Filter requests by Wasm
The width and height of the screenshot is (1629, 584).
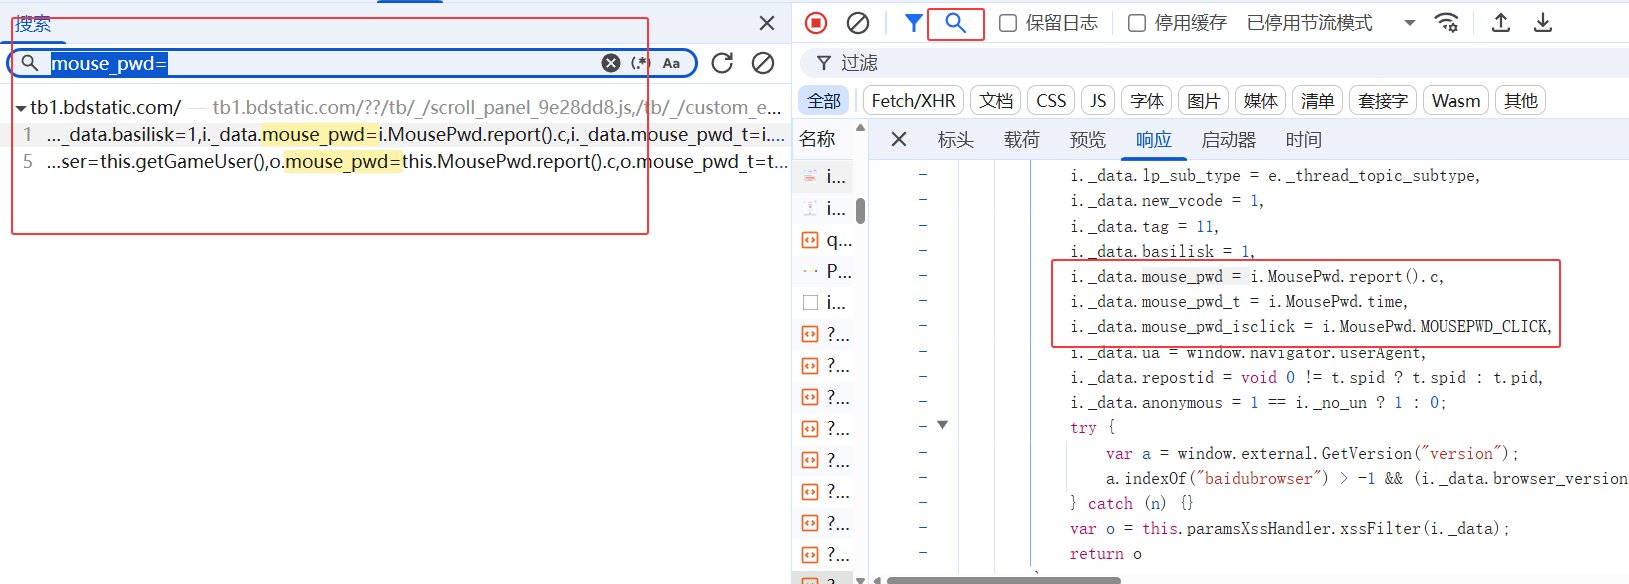[x=1456, y=101]
